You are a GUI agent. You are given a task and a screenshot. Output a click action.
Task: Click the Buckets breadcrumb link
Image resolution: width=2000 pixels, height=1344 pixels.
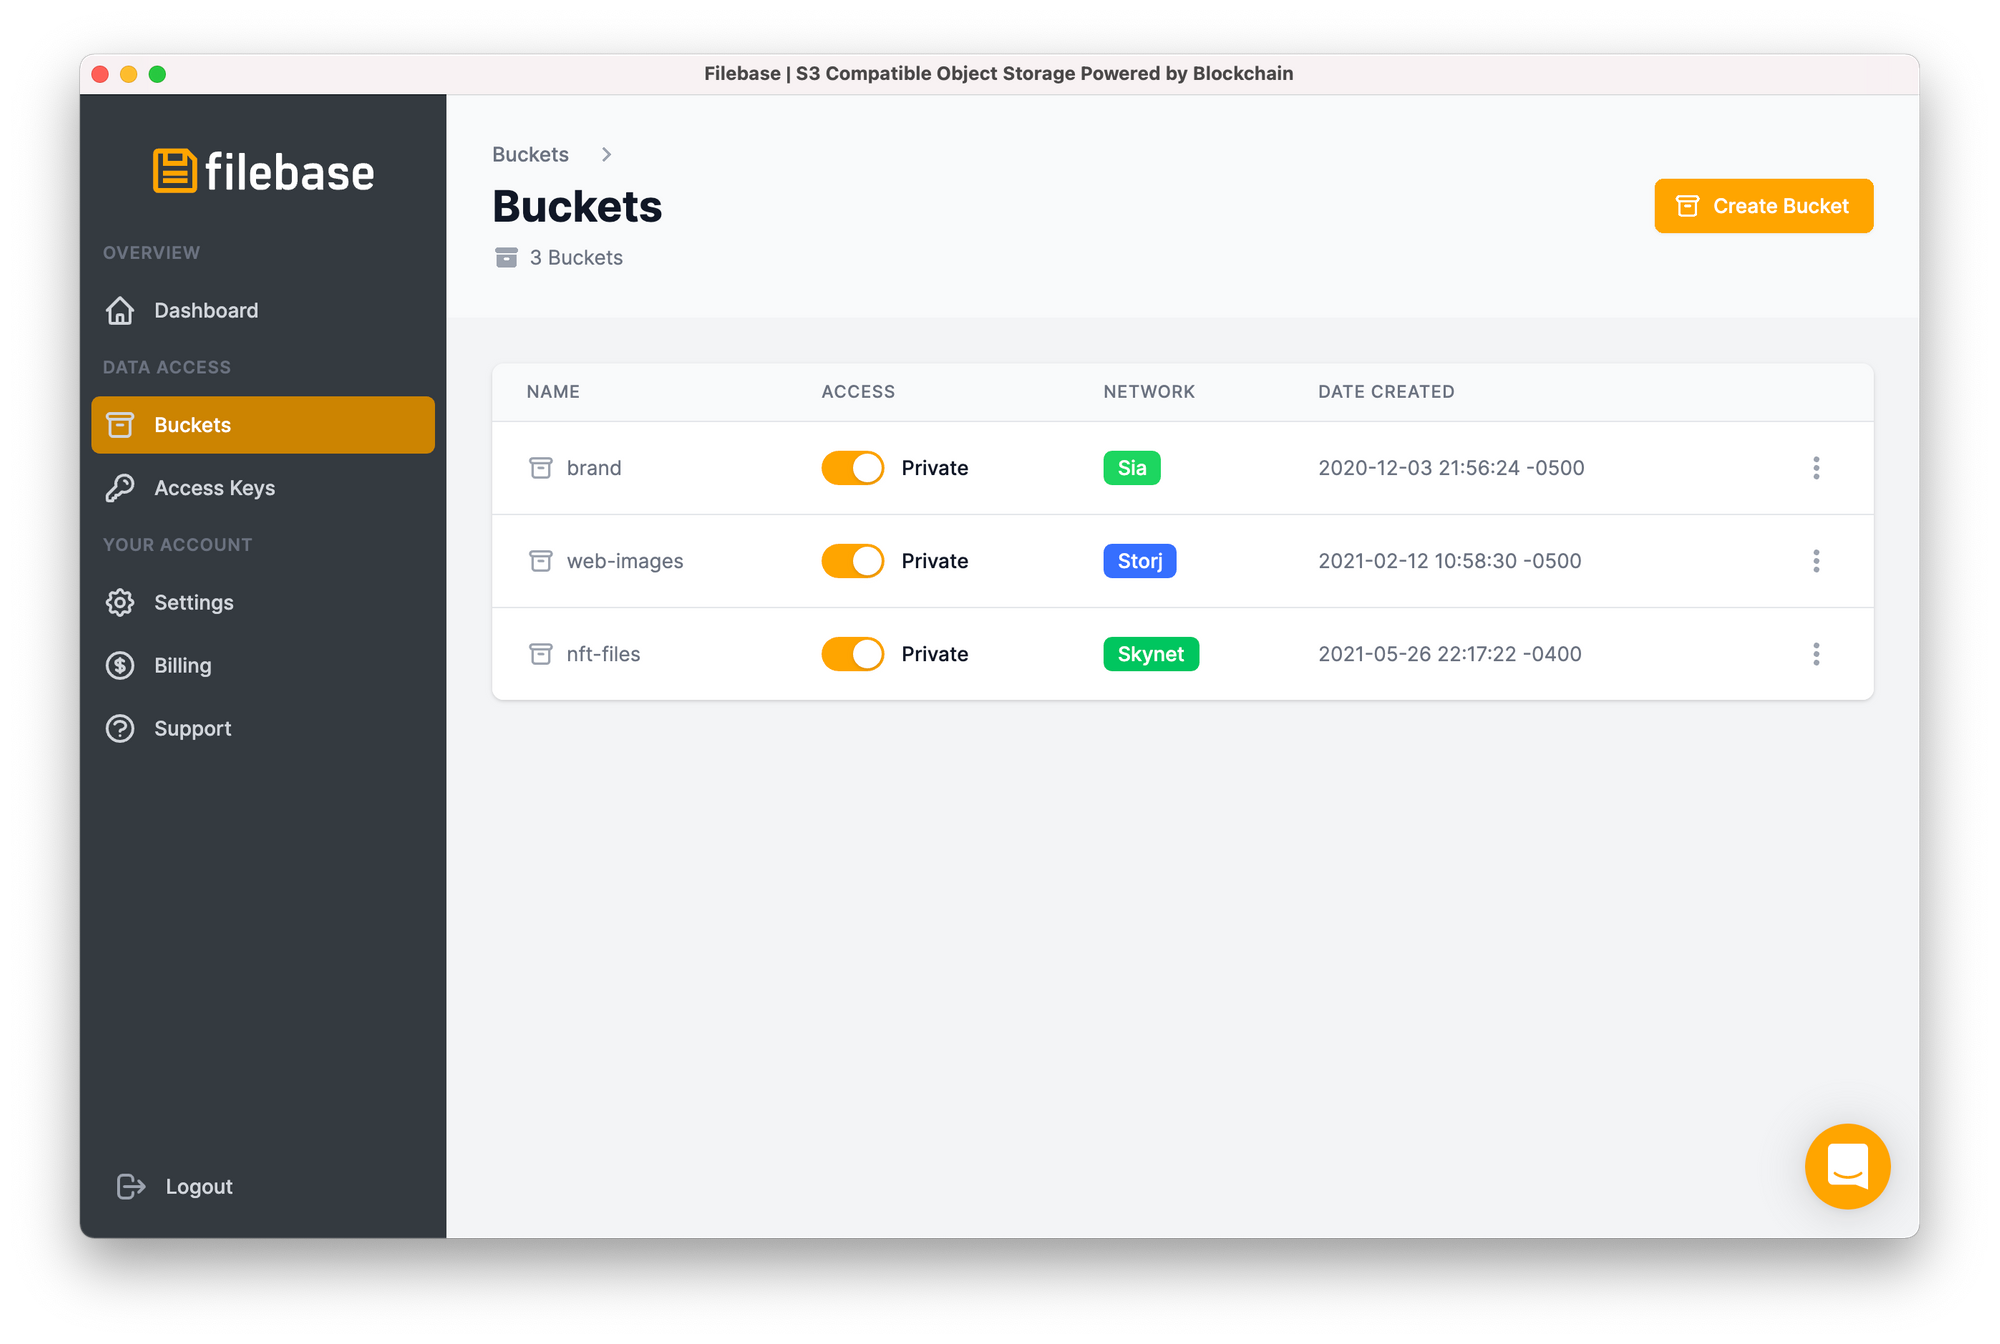coord(530,155)
